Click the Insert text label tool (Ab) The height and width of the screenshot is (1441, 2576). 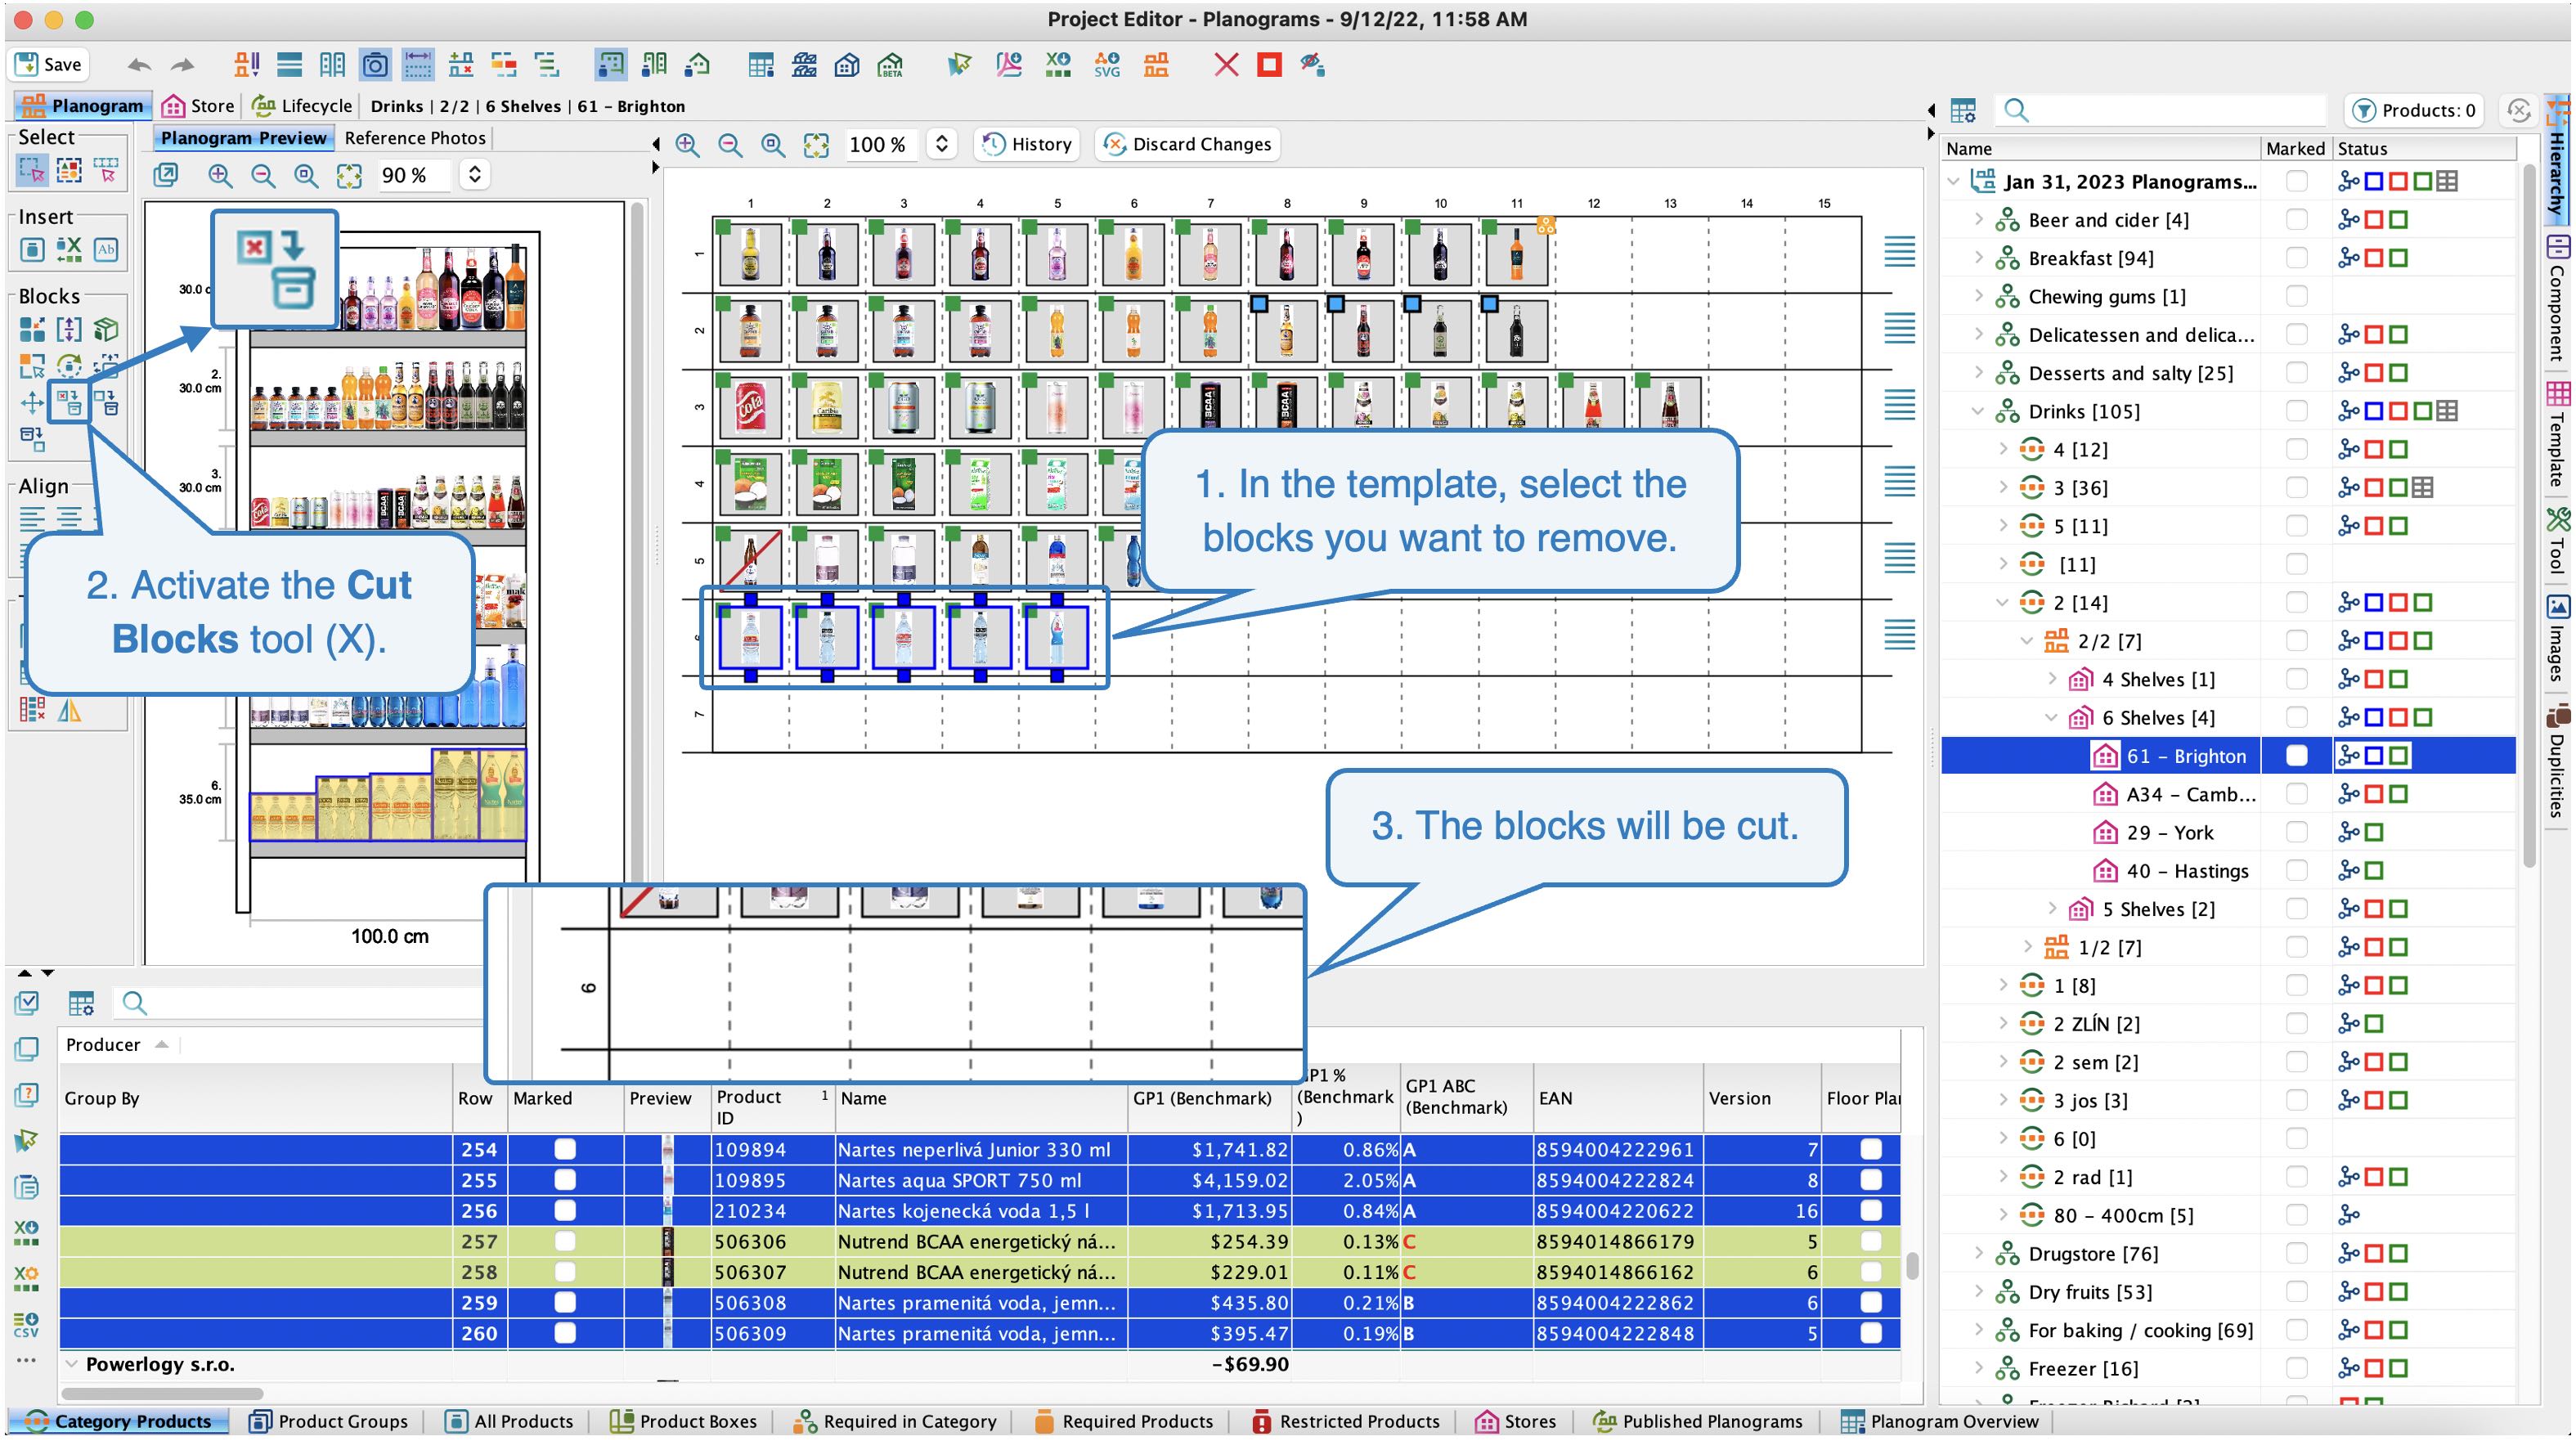point(106,249)
